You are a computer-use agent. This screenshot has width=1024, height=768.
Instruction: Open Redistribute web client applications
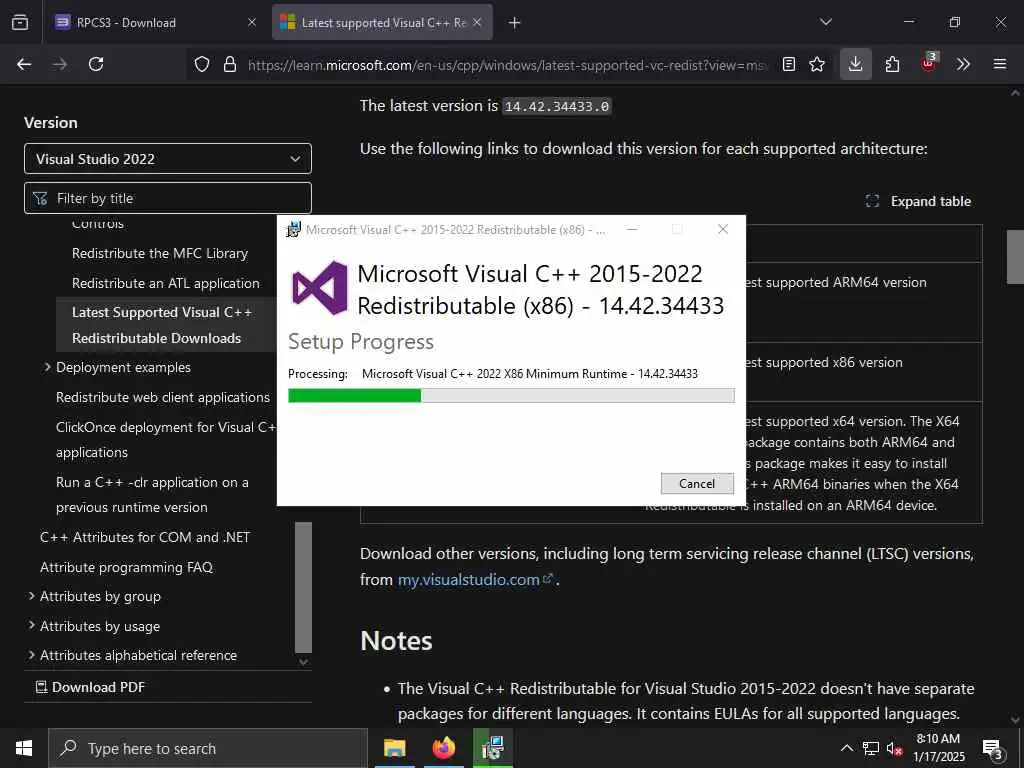[x=163, y=398]
